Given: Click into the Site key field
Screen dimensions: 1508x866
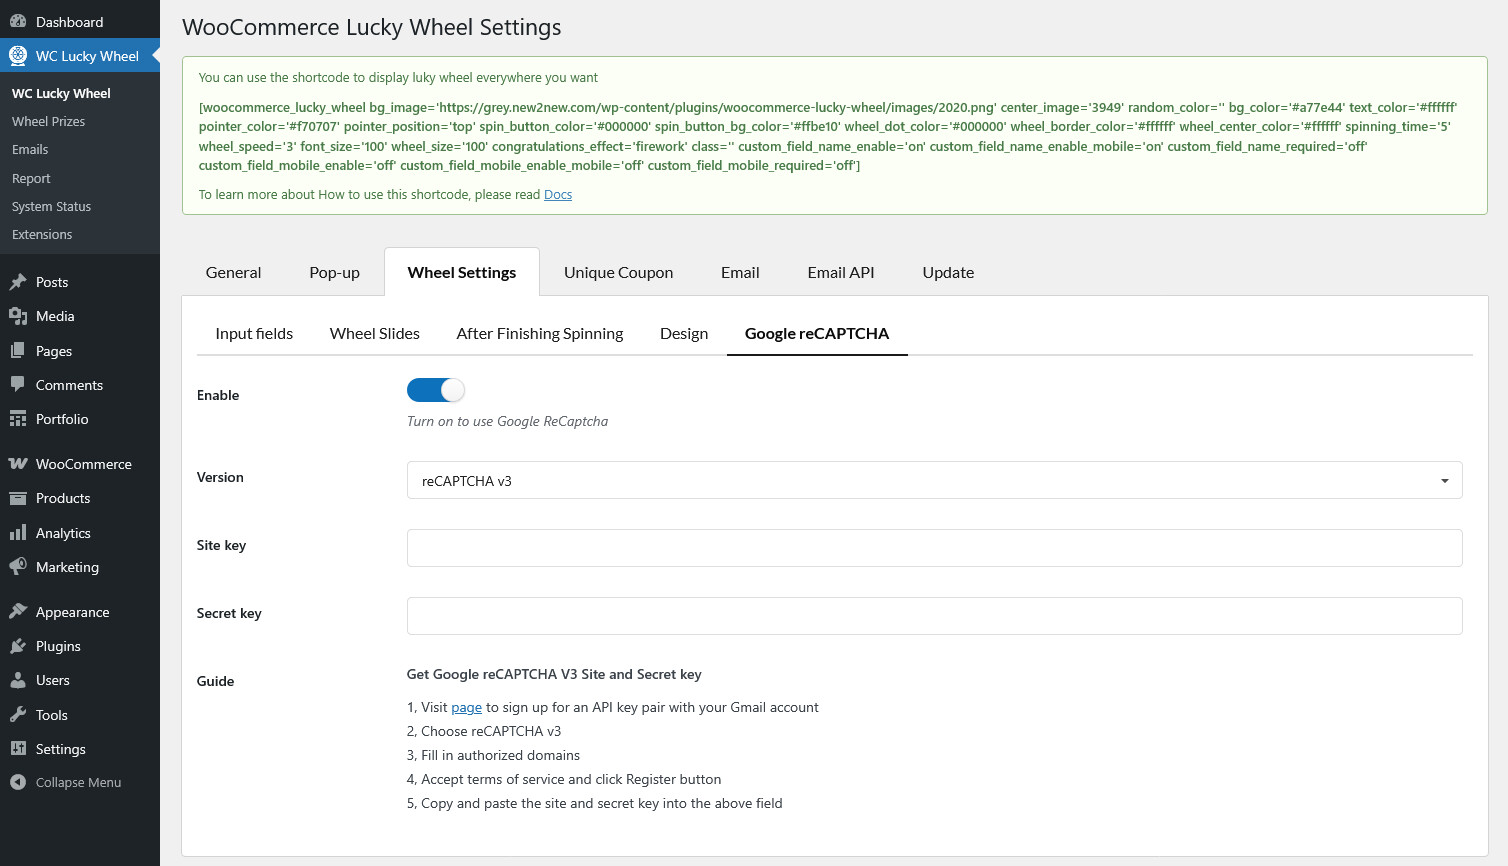Looking at the screenshot, I should tap(934, 548).
